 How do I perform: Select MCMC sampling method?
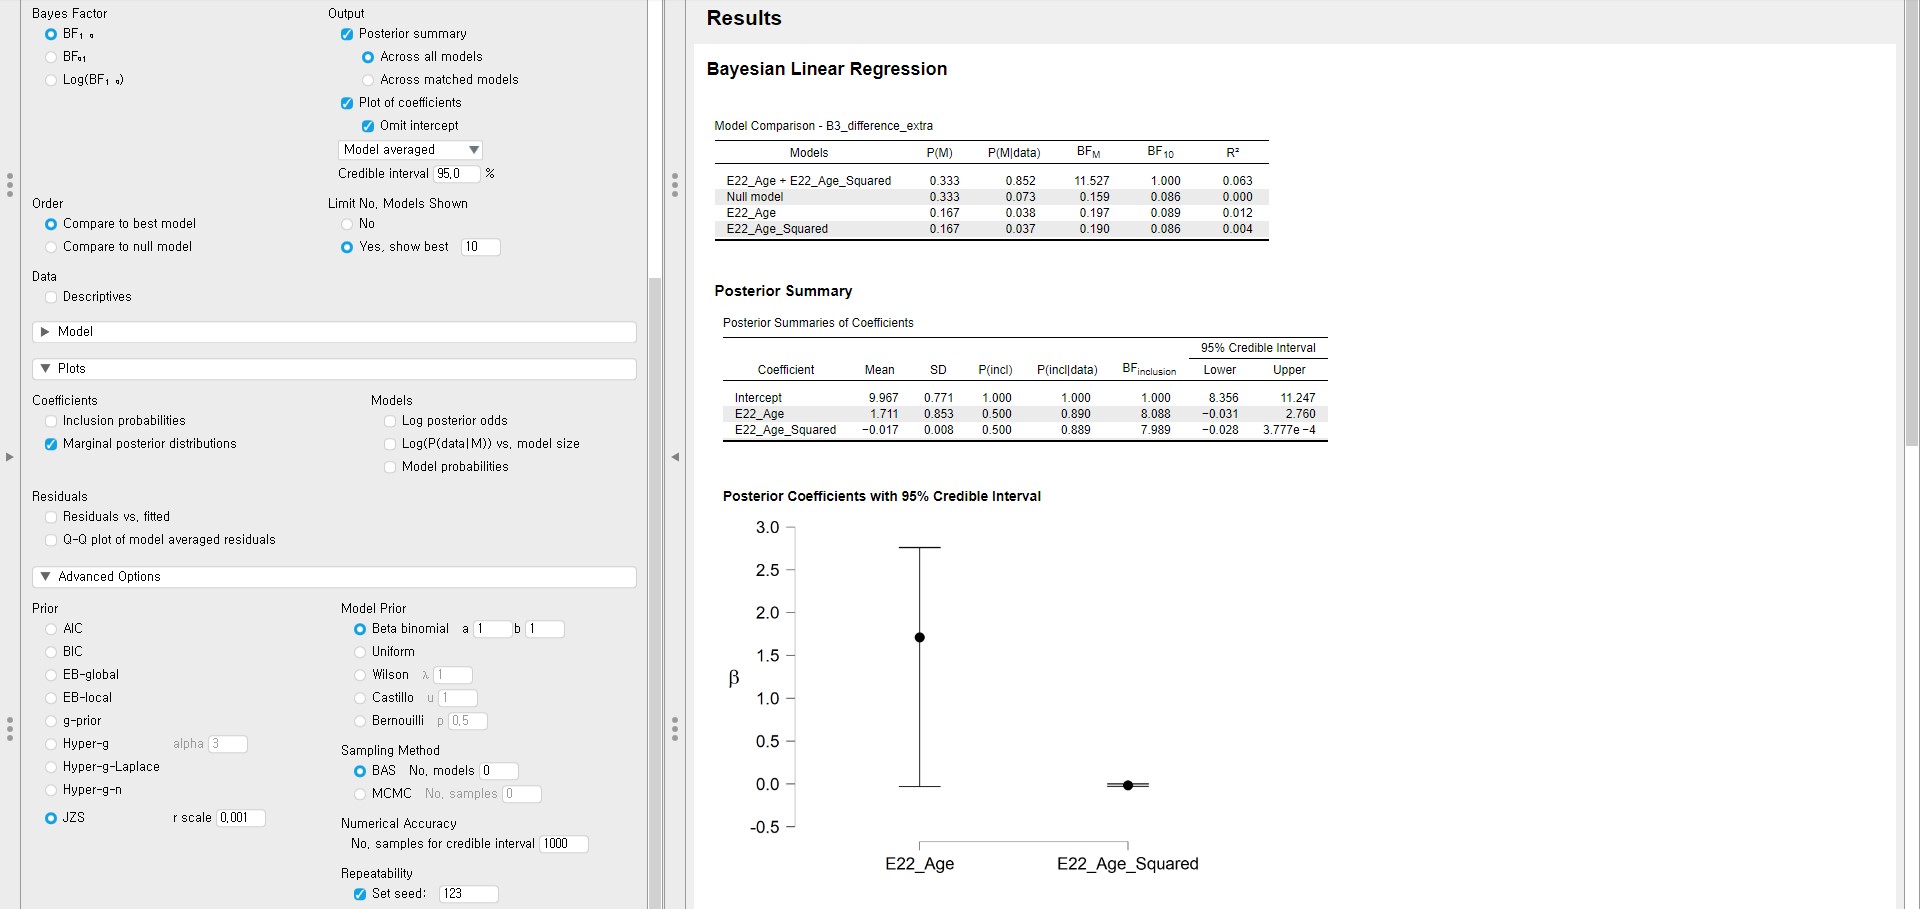pos(360,794)
